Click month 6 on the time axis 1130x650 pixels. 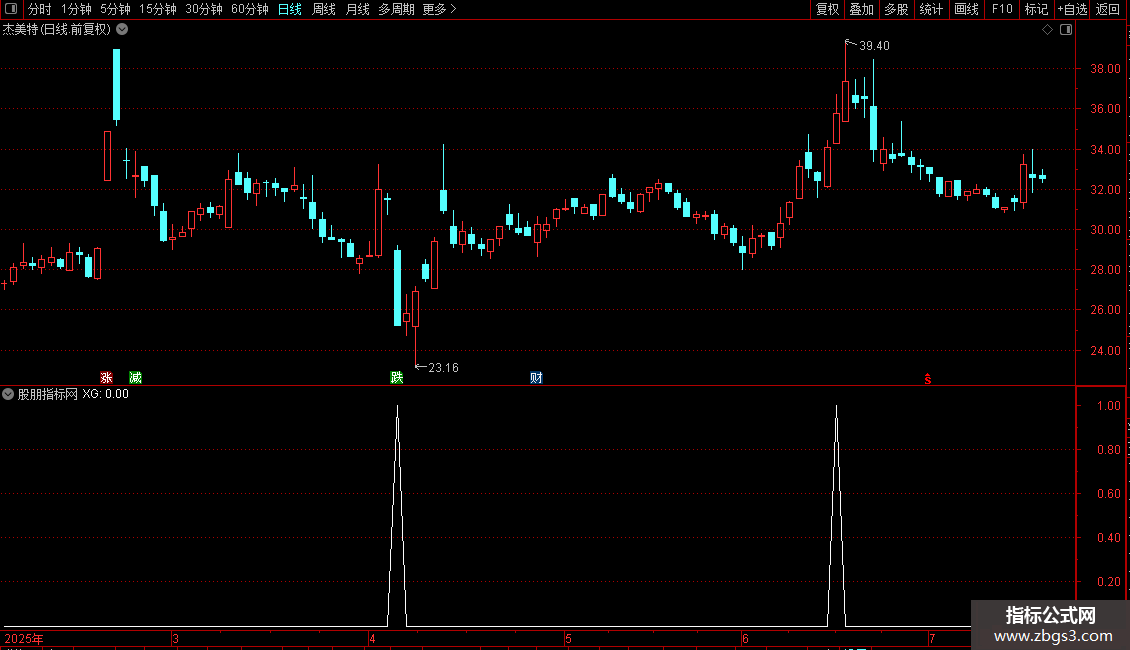point(745,639)
